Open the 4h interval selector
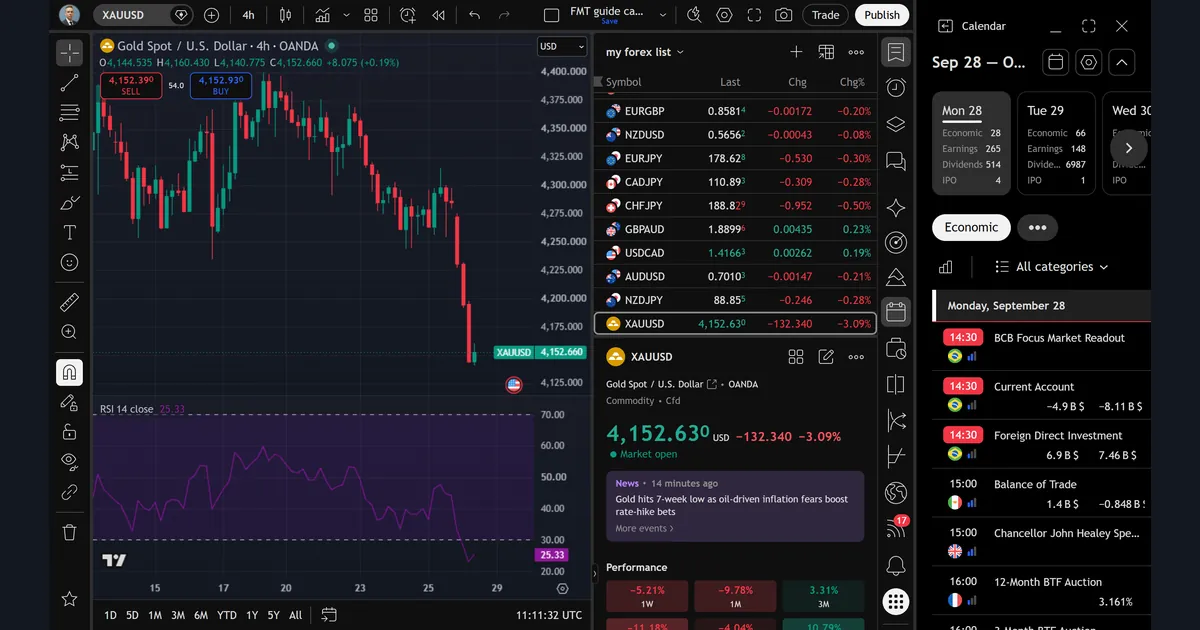 point(249,15)
